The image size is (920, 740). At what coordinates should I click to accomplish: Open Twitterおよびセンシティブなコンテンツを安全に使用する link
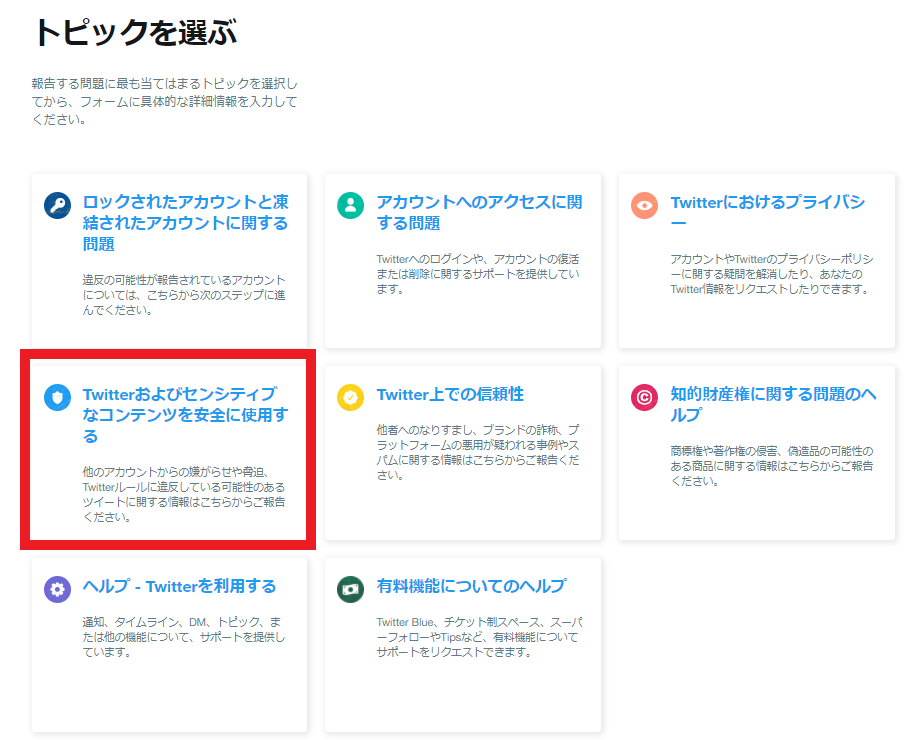click(185, 415)
